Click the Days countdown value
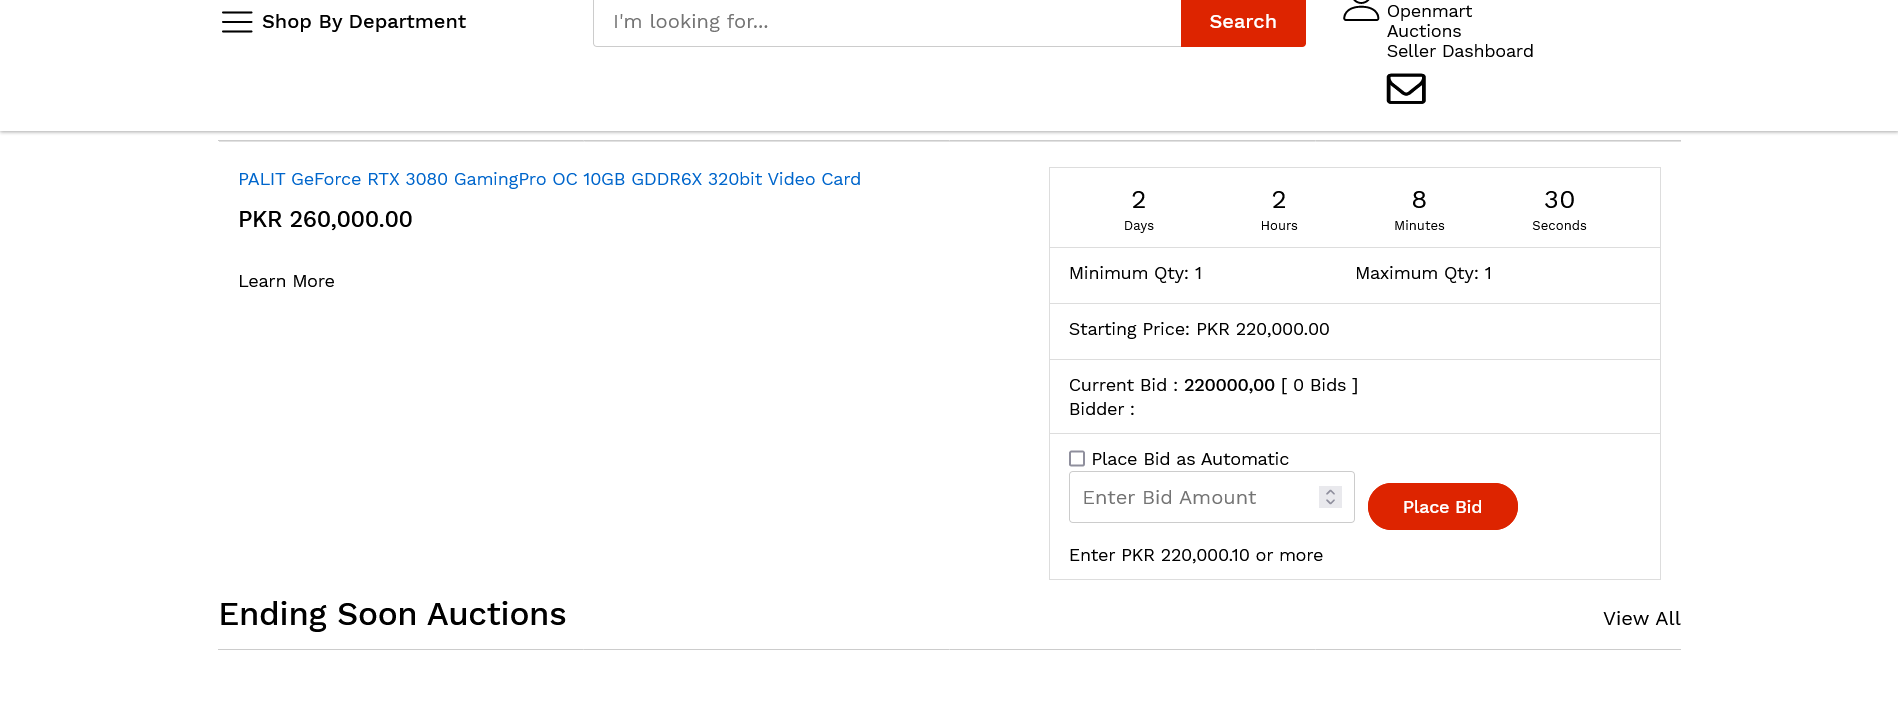Screen dimensions: 1898x710 [x=1139, y=200]
